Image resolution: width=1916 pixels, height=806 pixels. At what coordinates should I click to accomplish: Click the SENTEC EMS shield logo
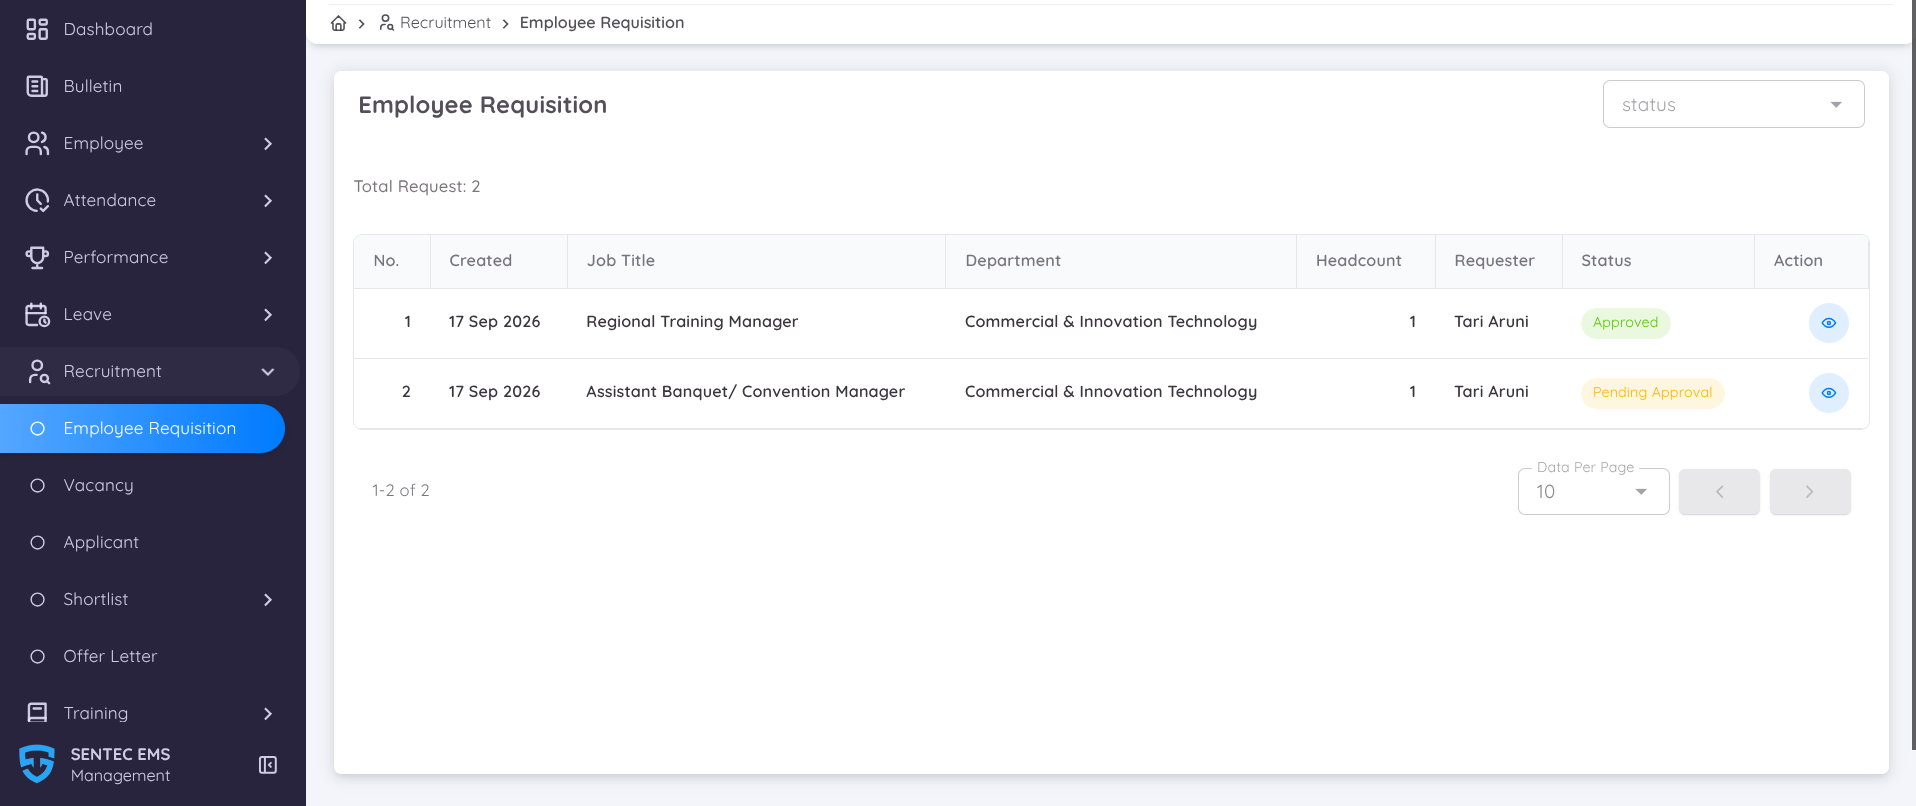[37, 764]
